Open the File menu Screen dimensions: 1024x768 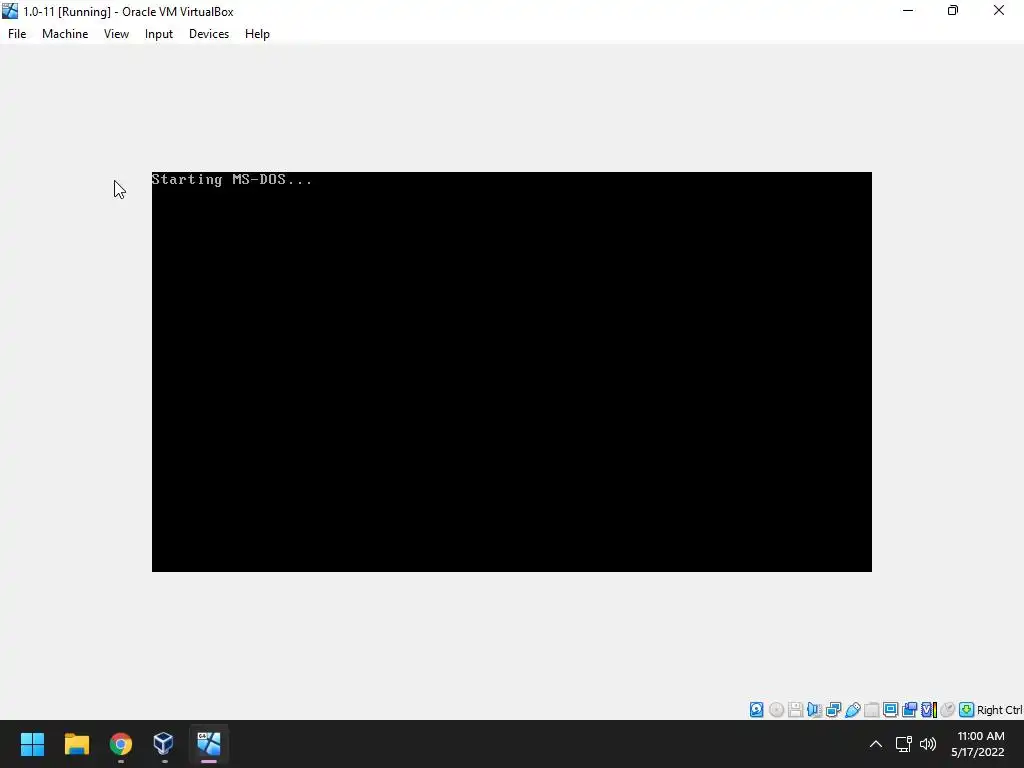pos(17,34)
